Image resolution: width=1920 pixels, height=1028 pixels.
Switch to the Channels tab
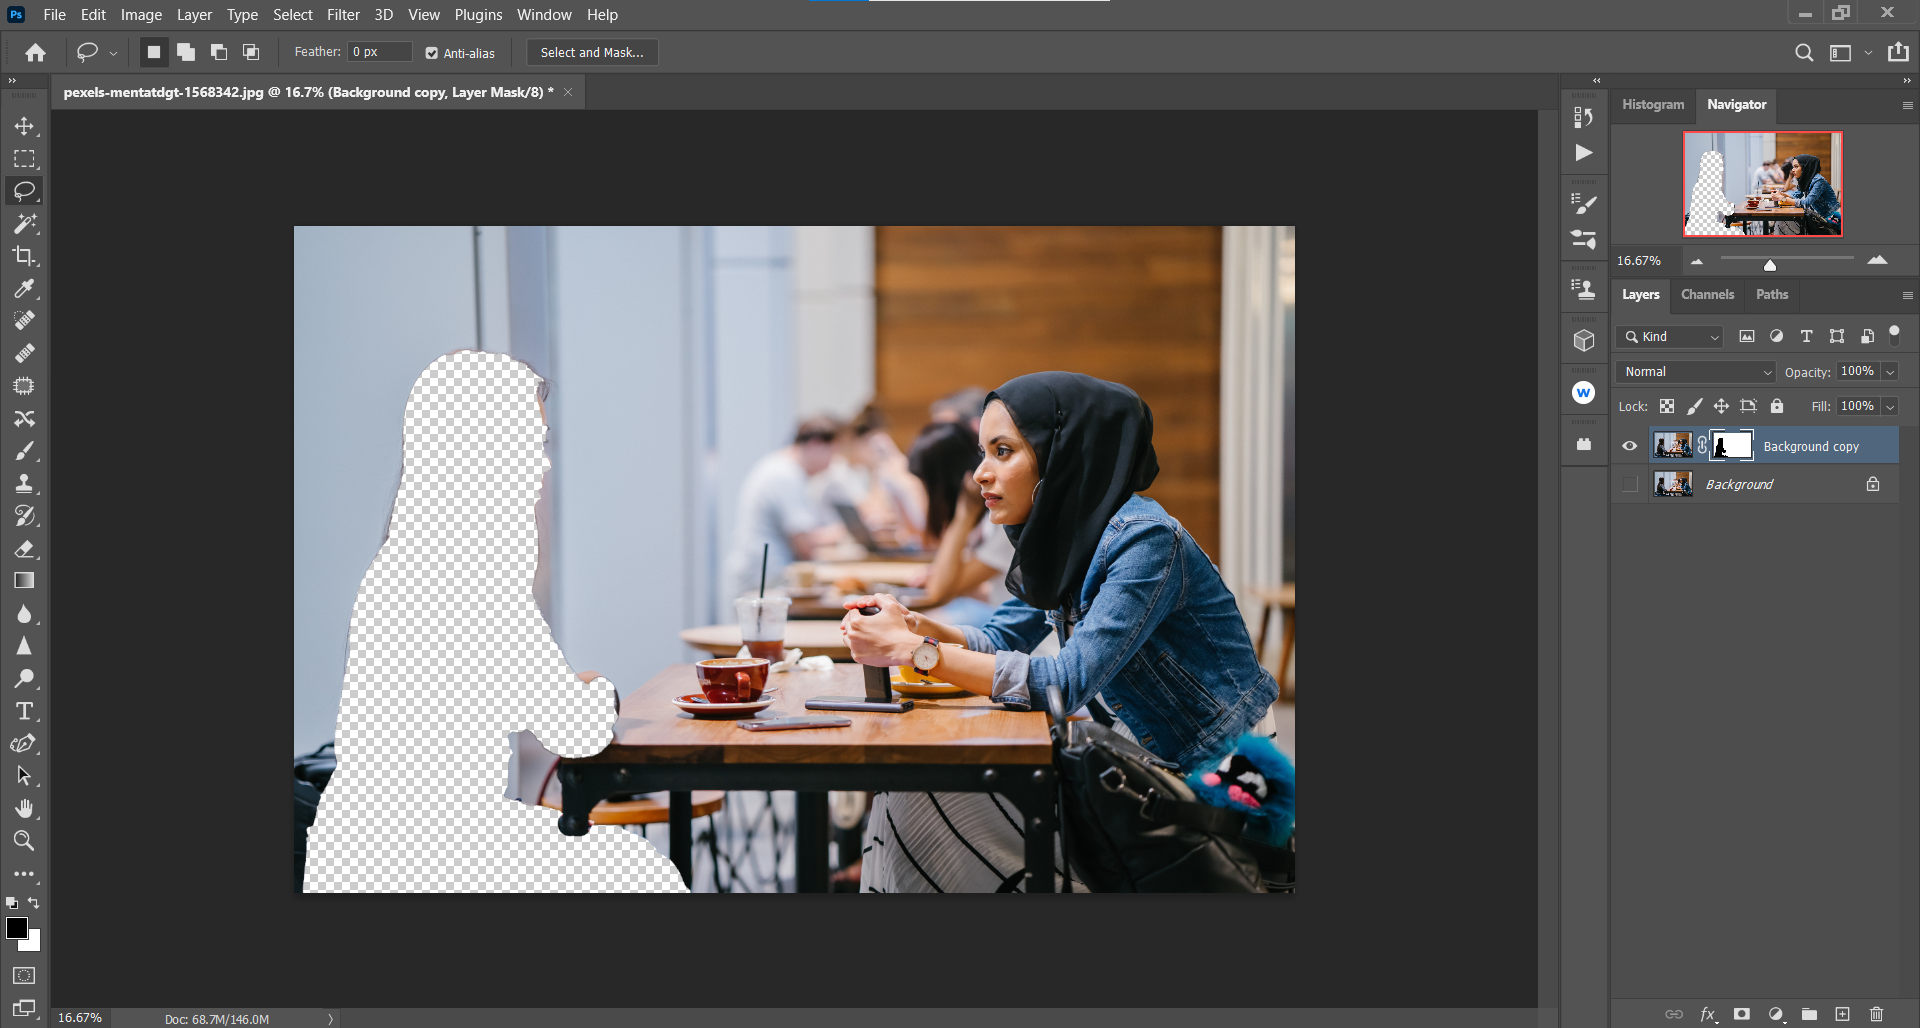(1707, 295)
